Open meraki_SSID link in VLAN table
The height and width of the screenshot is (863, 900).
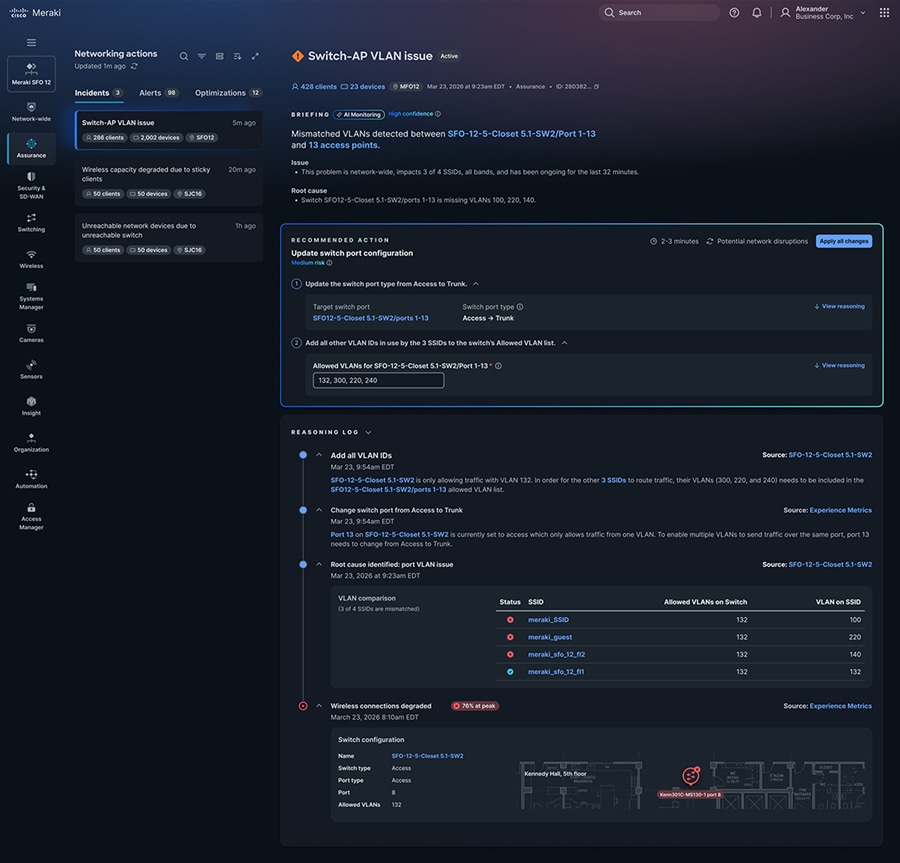tap(548, 620)
